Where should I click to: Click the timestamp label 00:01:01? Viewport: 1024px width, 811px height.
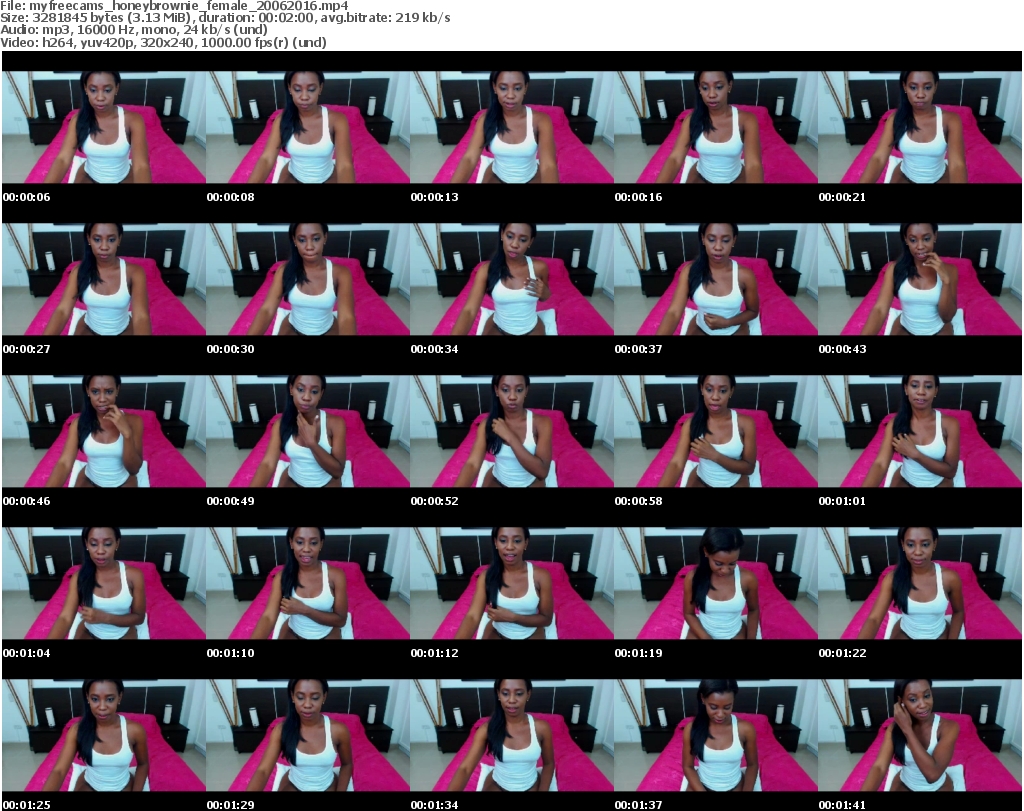[x=842, y=501]
